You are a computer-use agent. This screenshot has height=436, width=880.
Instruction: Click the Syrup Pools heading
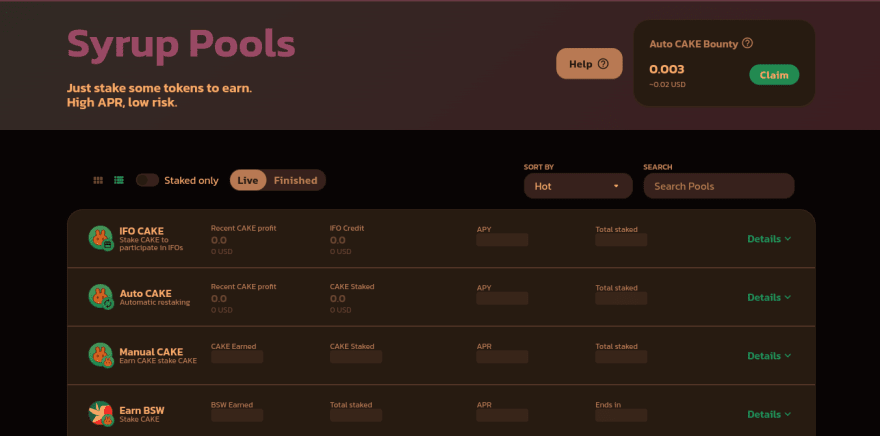[181, 44]
